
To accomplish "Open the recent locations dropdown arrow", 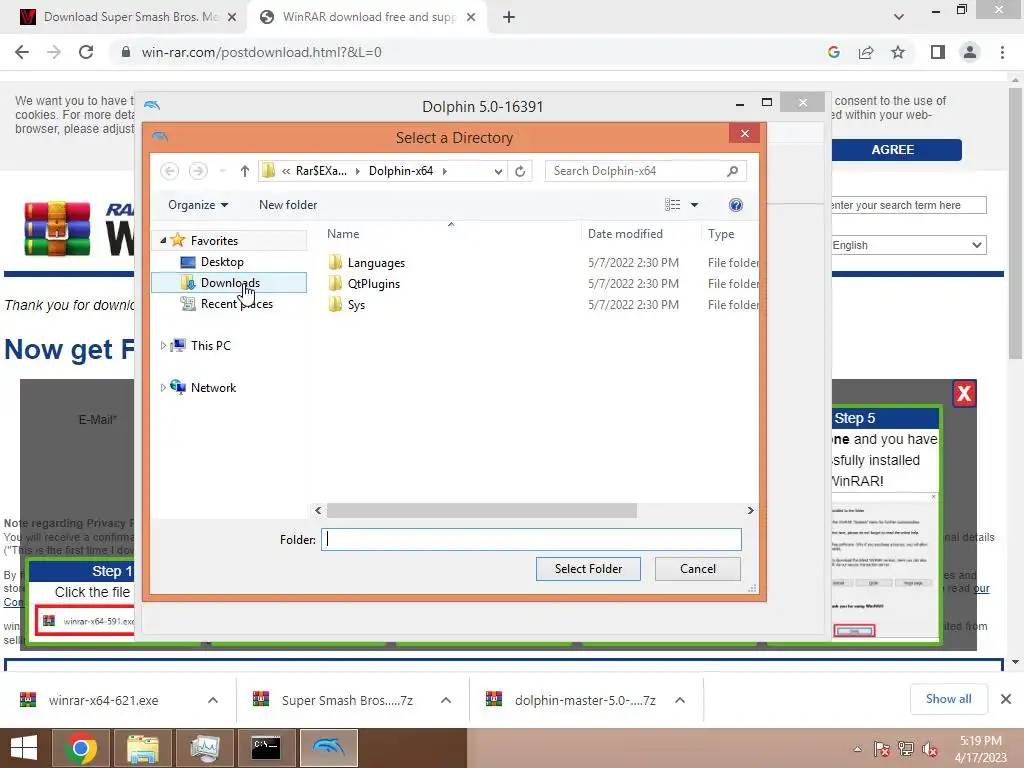I will 223,171.
